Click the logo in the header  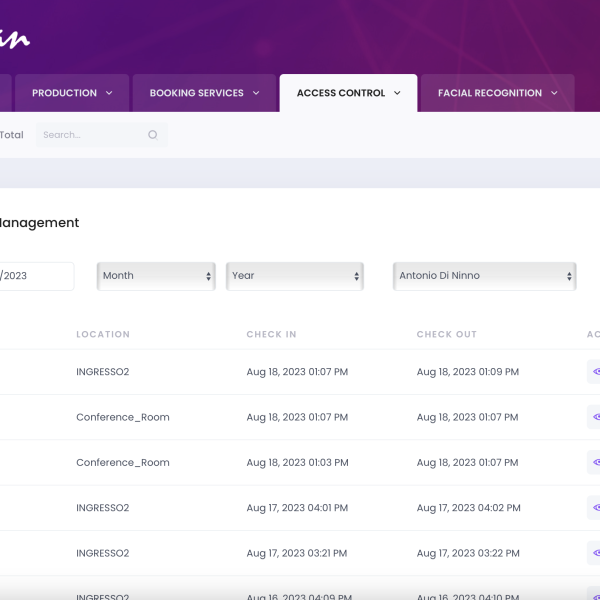coord(15,39)
